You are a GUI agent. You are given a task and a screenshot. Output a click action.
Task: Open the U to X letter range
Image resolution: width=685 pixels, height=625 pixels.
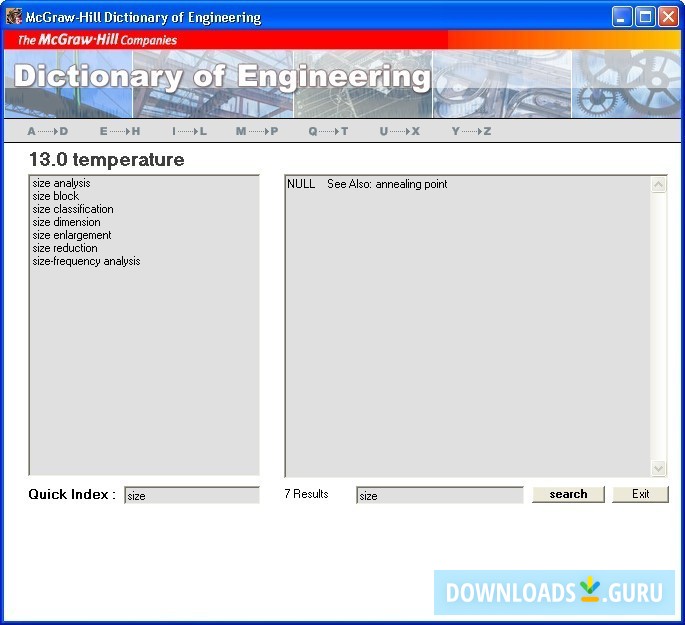pyautogui.click(x=400, y=131)
